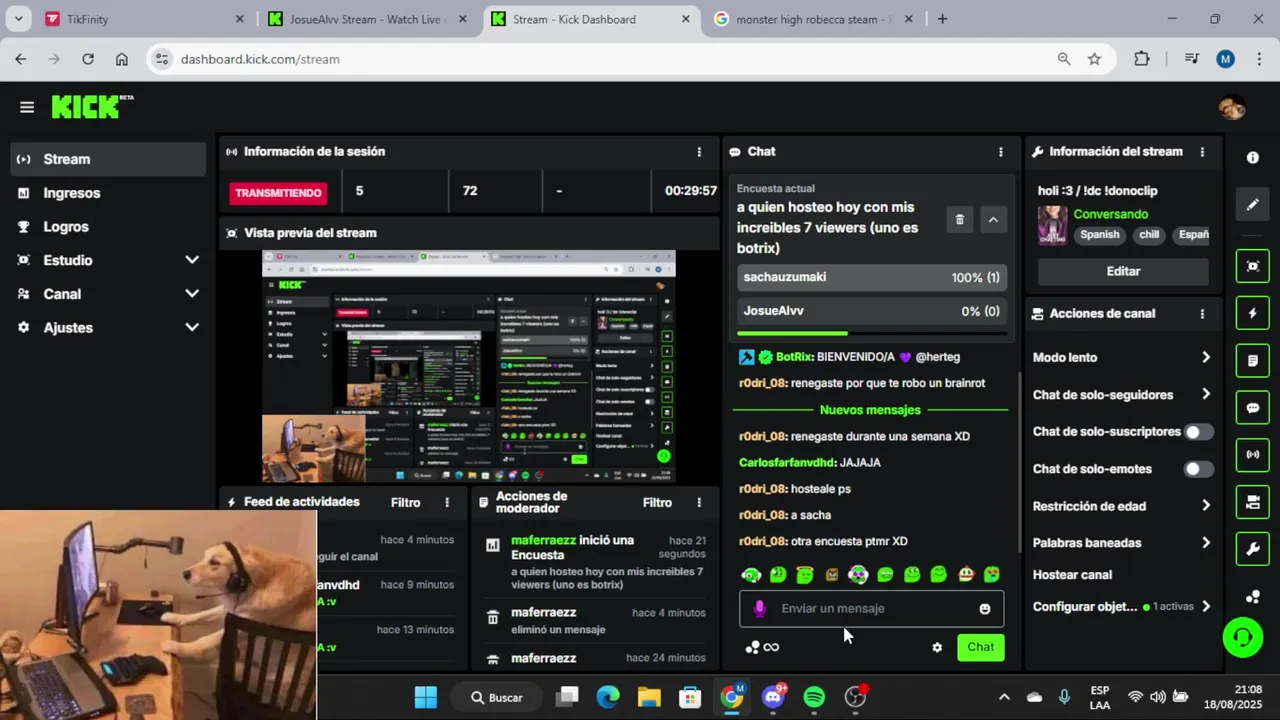Toggle the moderator log document icon
This screenshot has height=720, width=1280.
click(x=1253, y=360)
